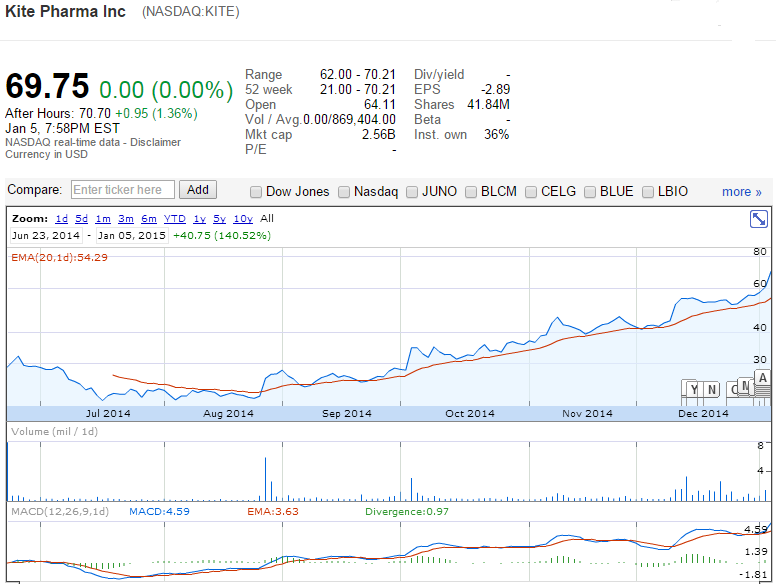Click the EMA(20,1d):54.29 indicator label

(x=59, y=257)
